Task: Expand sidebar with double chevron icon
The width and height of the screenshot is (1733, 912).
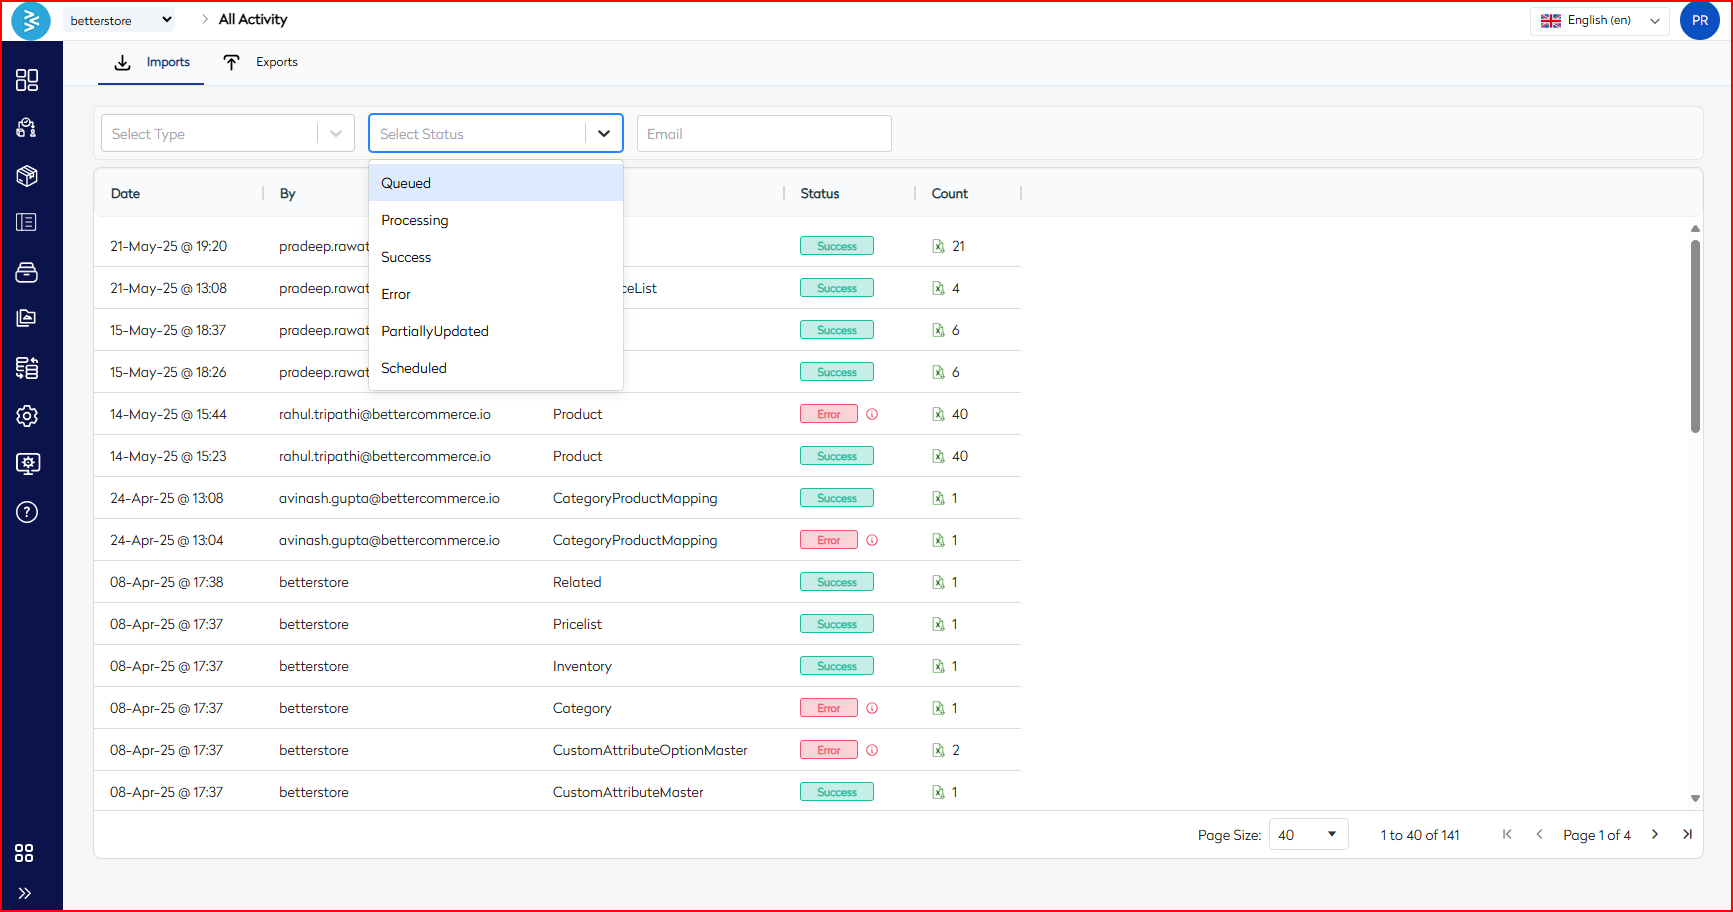Action: pyautogui.click(x=25, y=893)
